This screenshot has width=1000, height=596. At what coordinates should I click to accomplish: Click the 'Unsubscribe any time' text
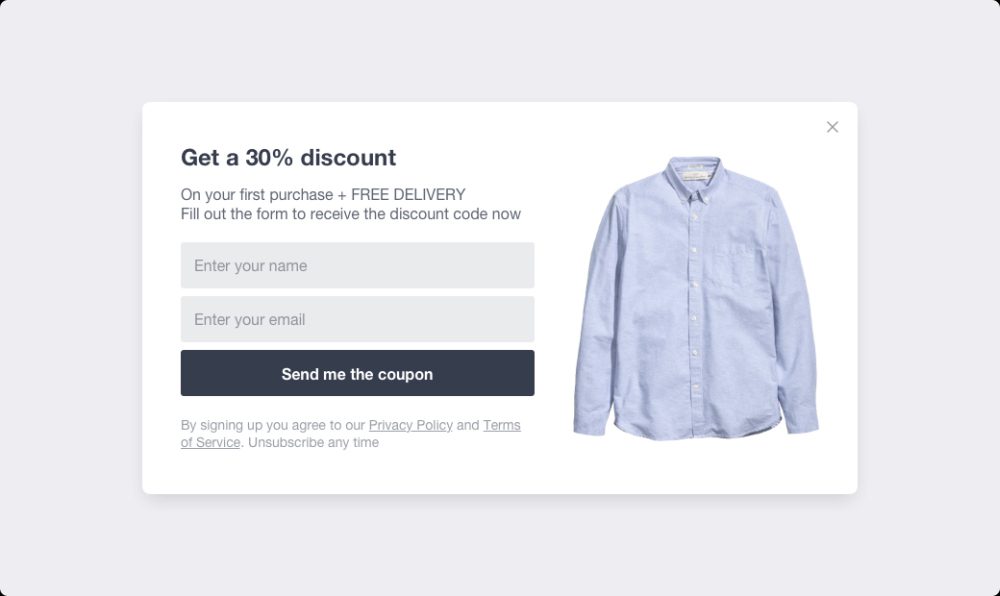(x=313, y=443)
